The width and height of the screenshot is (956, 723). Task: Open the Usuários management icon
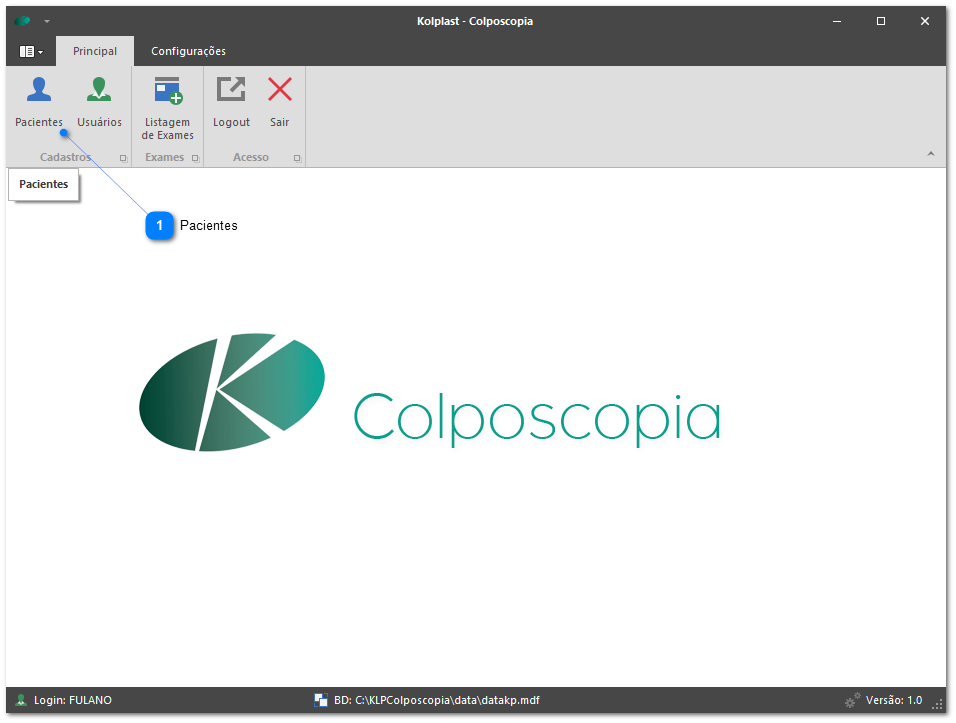tap(99, 90)
